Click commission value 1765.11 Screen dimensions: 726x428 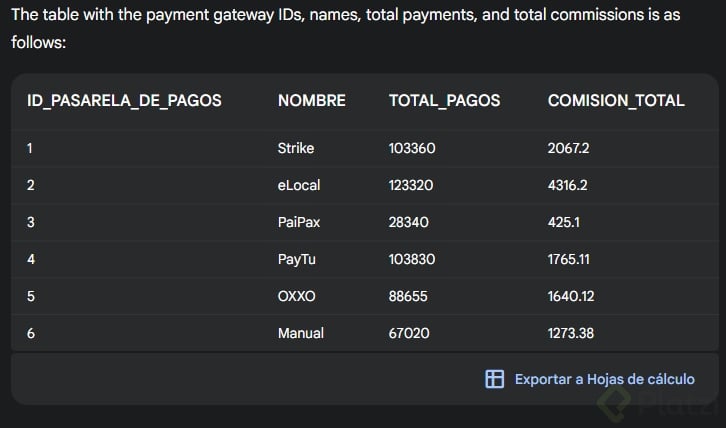pyautogui.click(x=569, y=259)
